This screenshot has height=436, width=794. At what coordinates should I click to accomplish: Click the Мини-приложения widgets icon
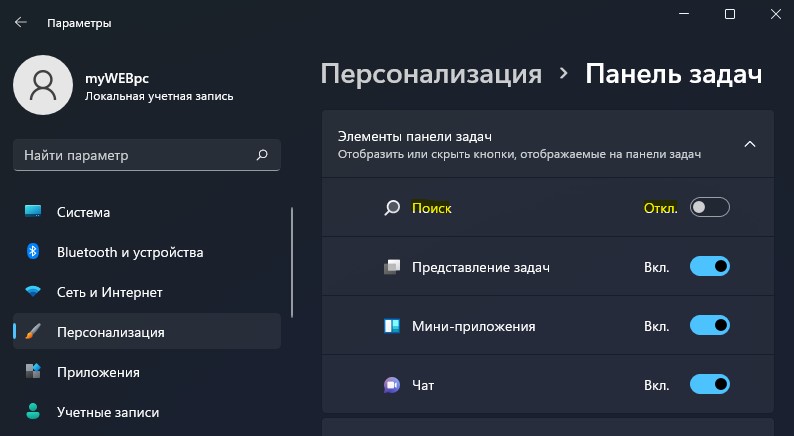point(392,326)
